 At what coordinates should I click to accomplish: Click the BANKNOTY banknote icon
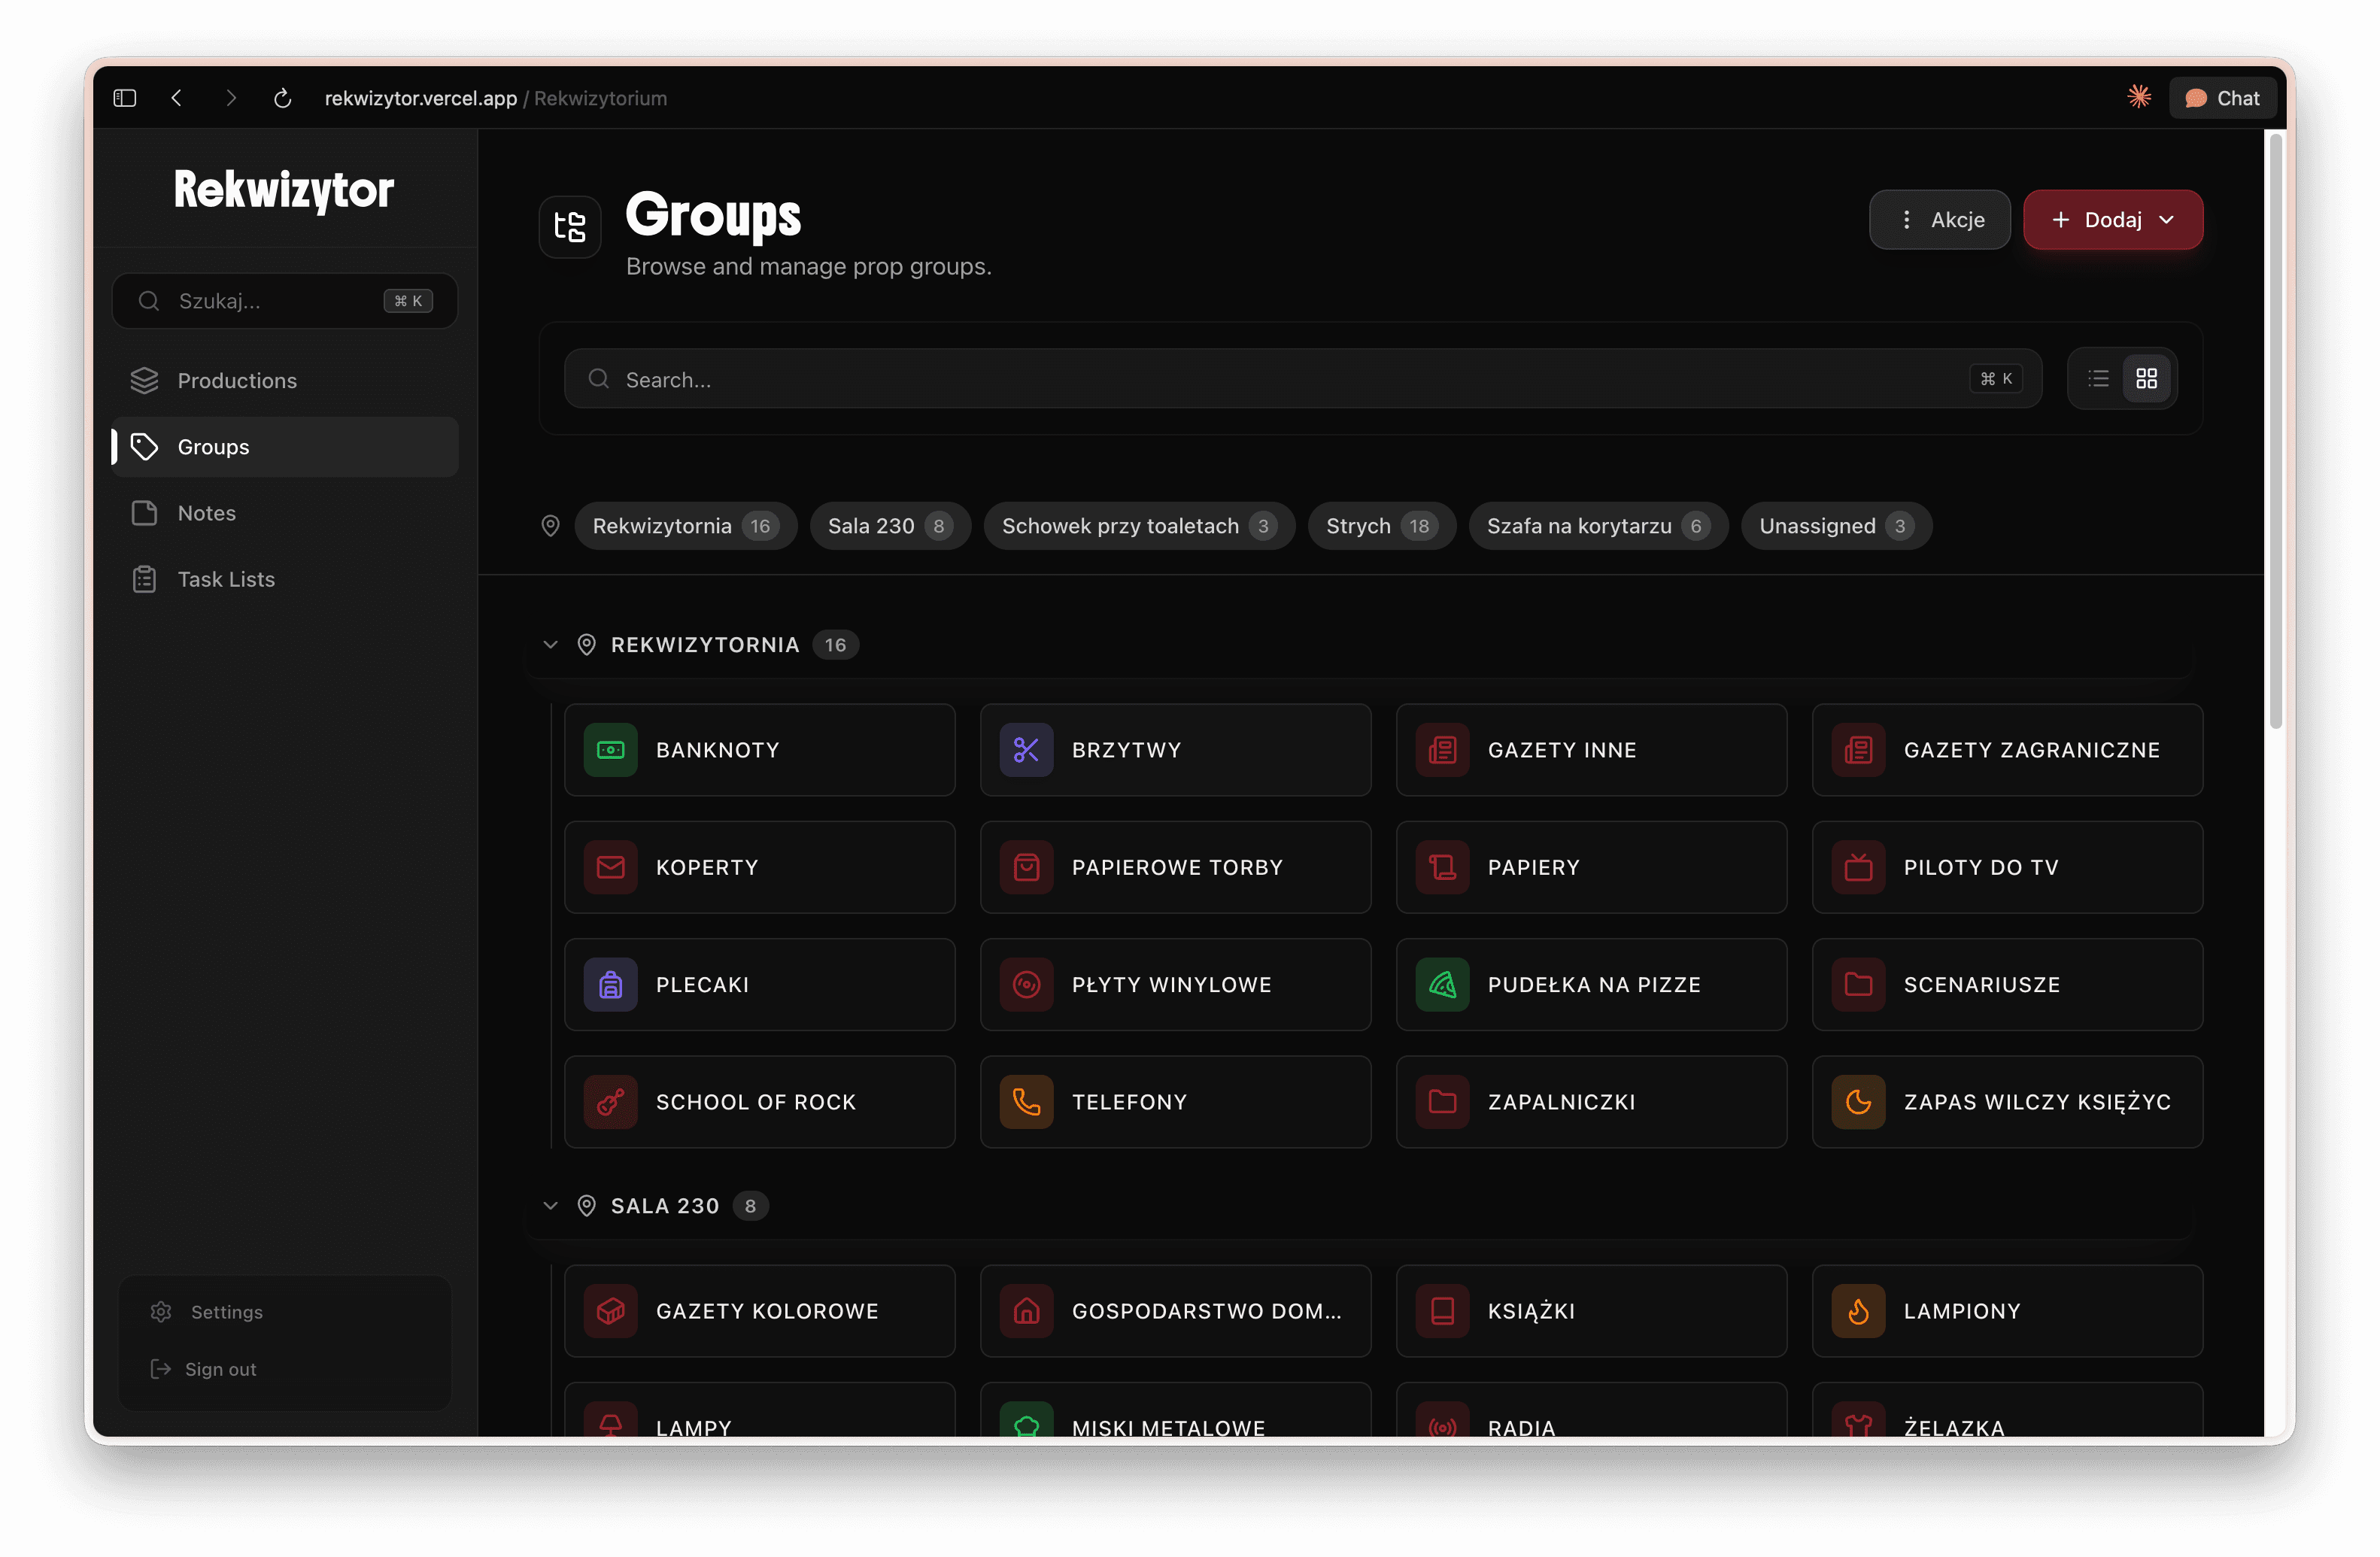pos(610,750)
